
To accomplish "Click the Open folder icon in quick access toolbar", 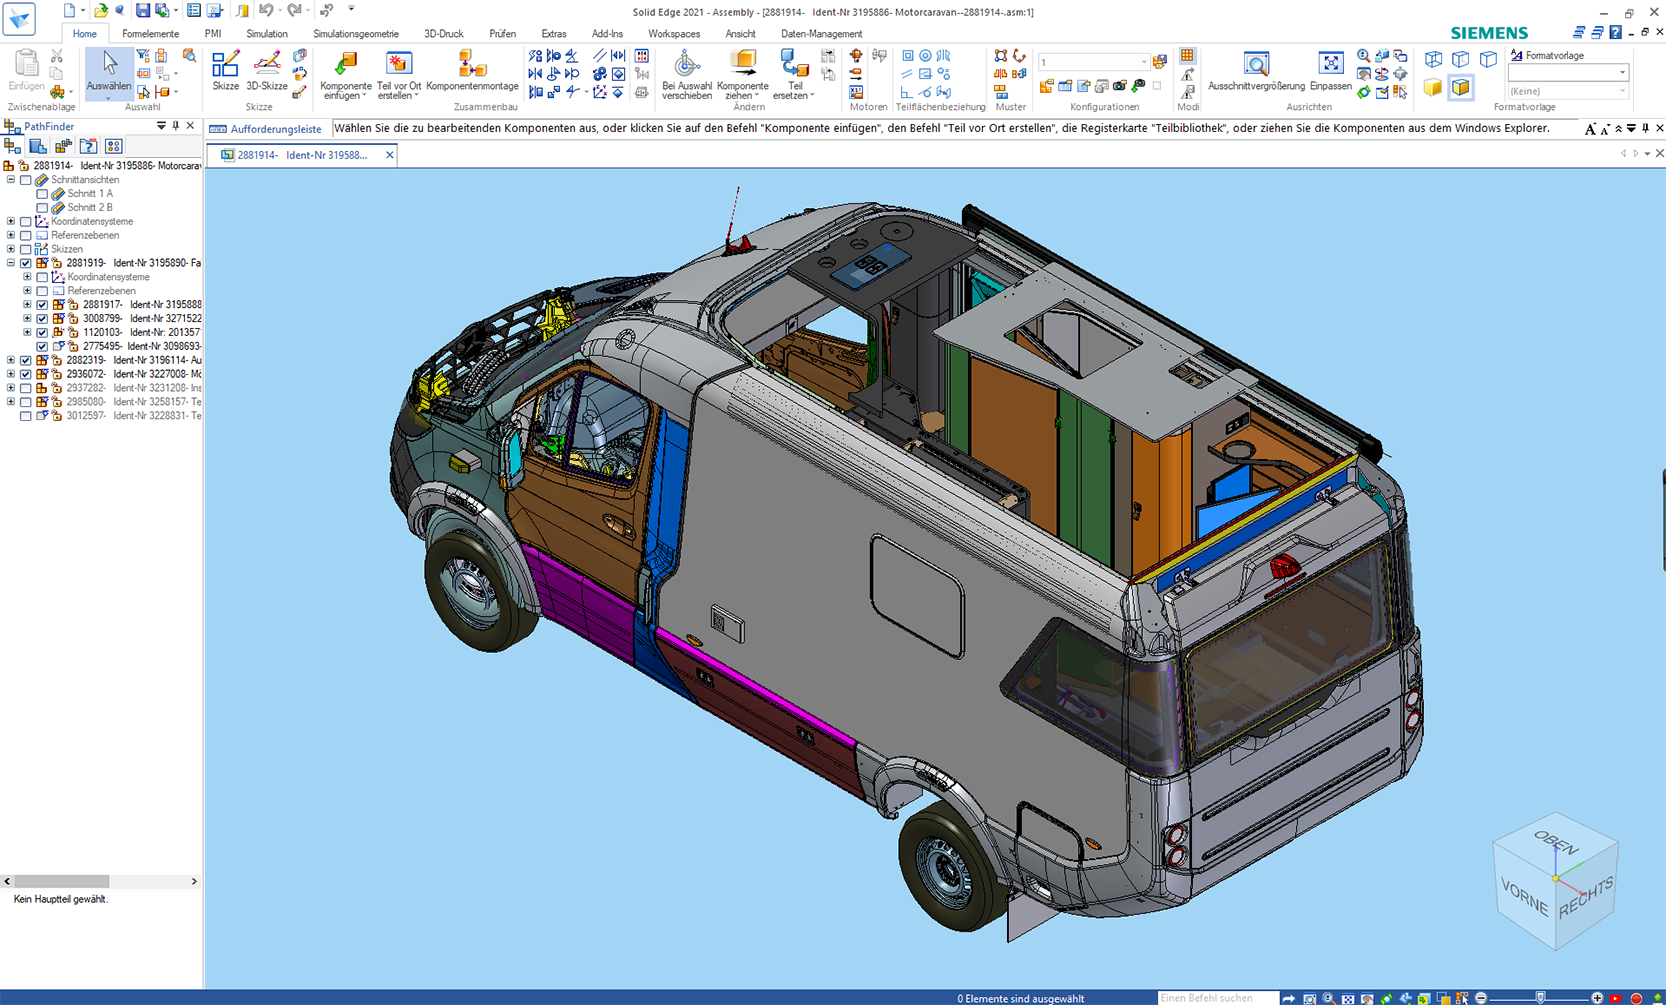I will point(100,11).
